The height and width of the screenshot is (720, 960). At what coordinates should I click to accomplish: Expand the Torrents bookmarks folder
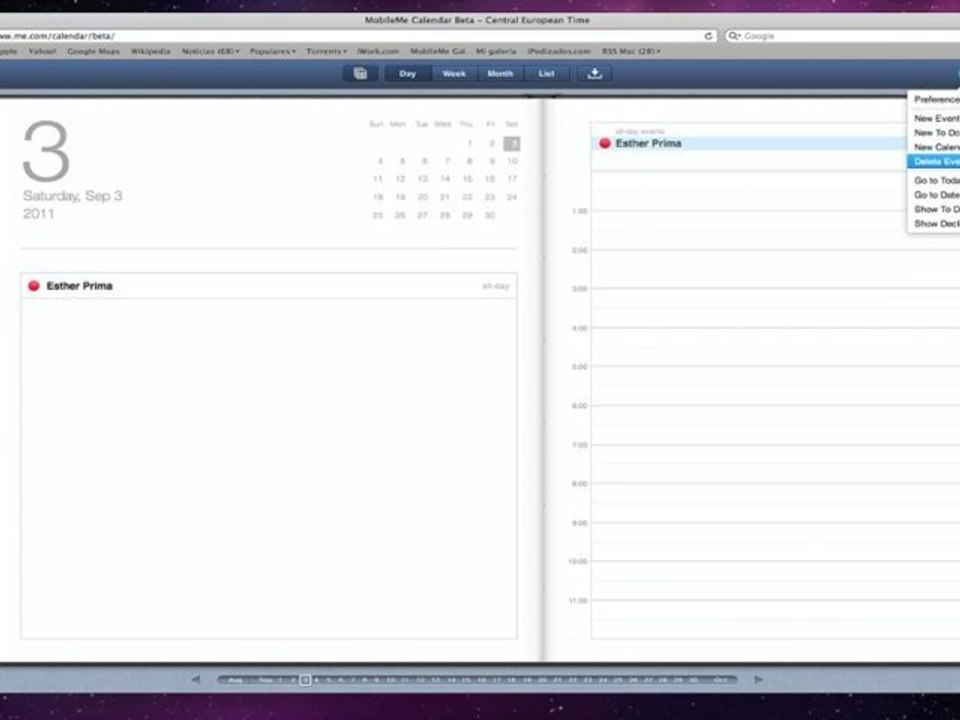pyautogui.click(x=326, y=51)
